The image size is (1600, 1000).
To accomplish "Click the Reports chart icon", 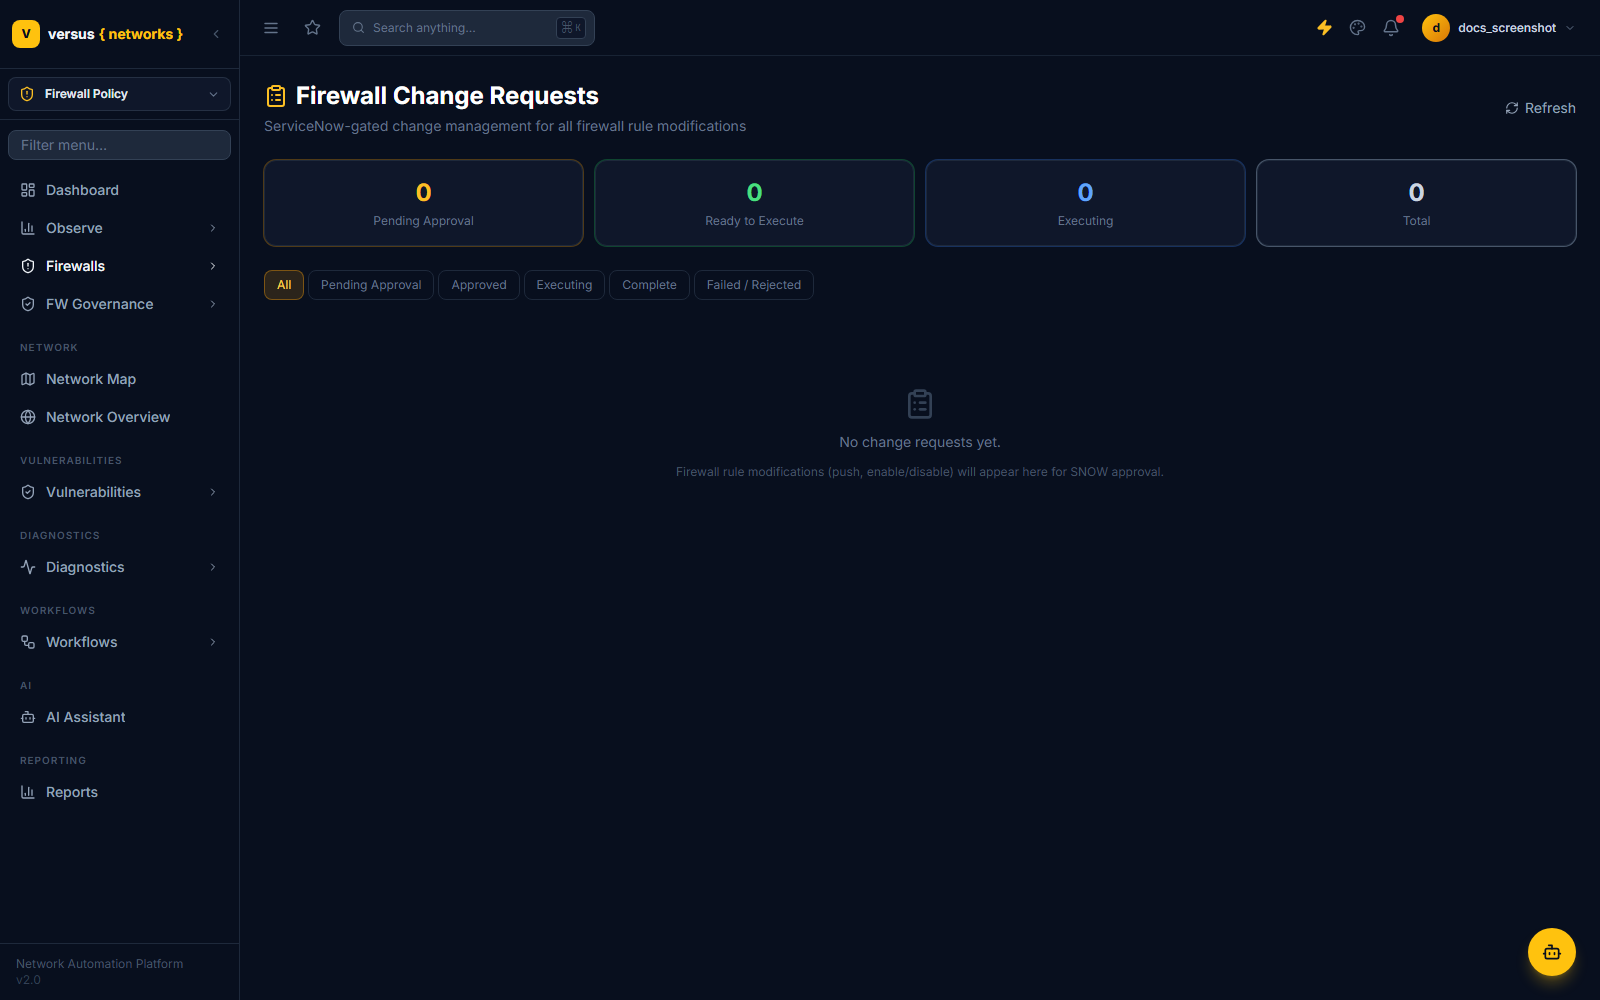I will (28, 792).
